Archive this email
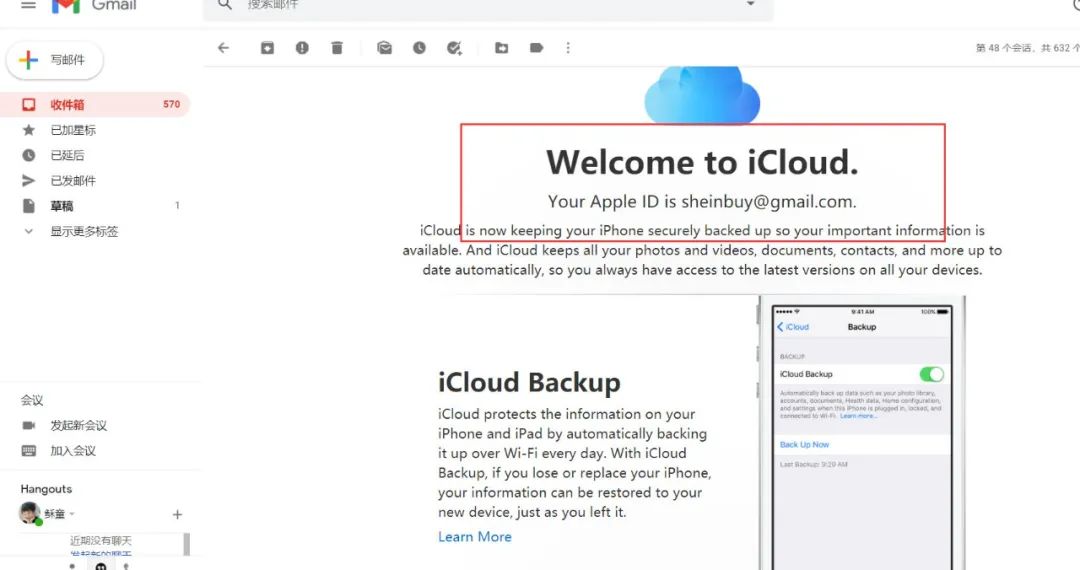The image size is (1080, 570). 267,48
